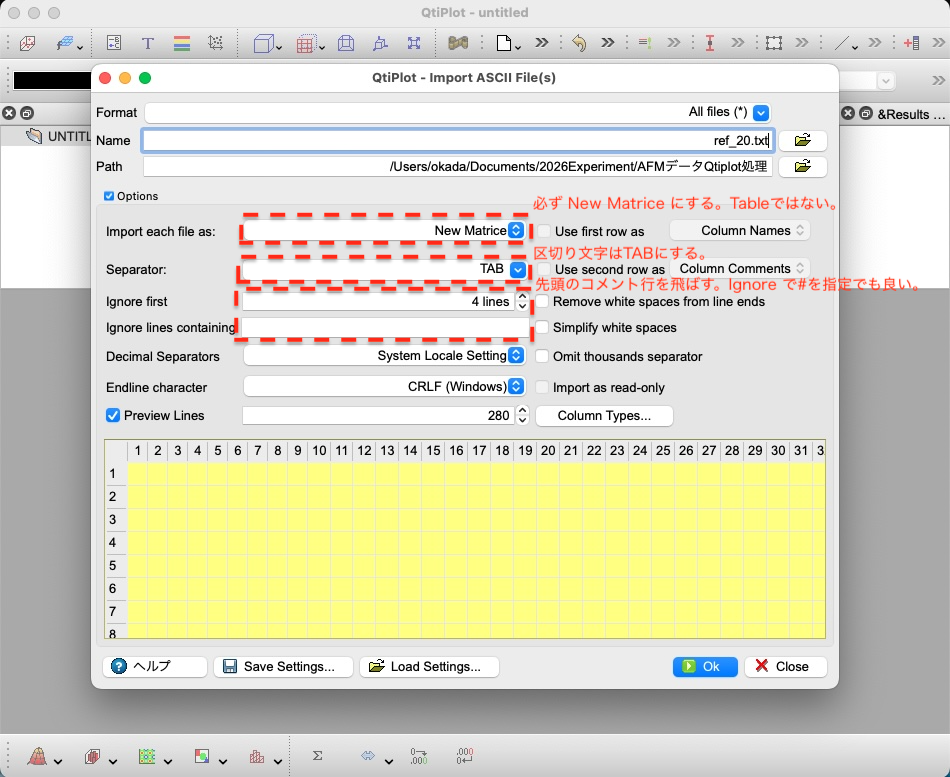
Task: Click the rainbow color lines toolbar icon
Action: [x=182, y=43]
